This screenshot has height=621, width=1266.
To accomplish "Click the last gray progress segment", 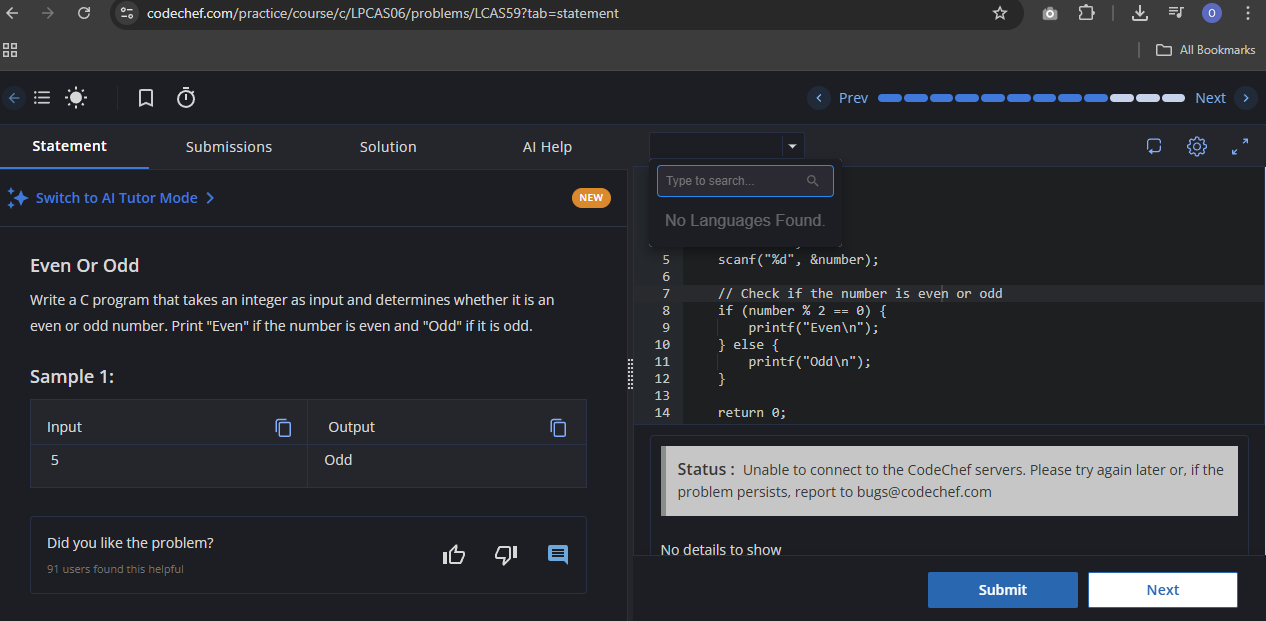I will pos(1173,98).
